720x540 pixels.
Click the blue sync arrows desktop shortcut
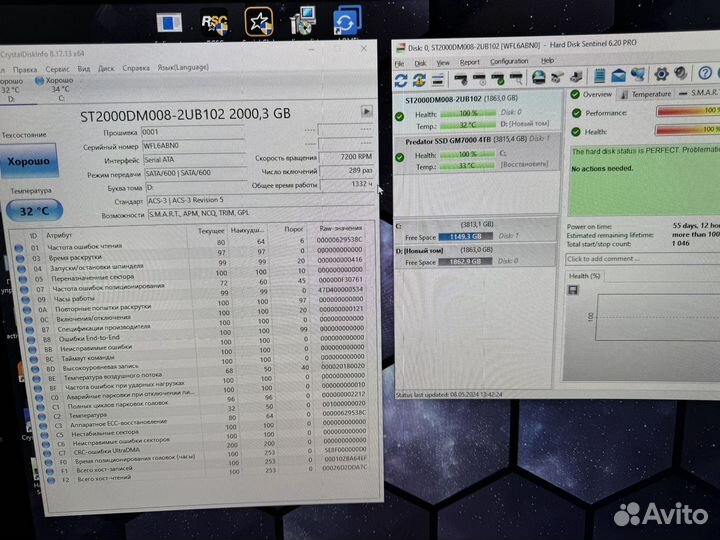pyautogui.click(x=346, y=21)
